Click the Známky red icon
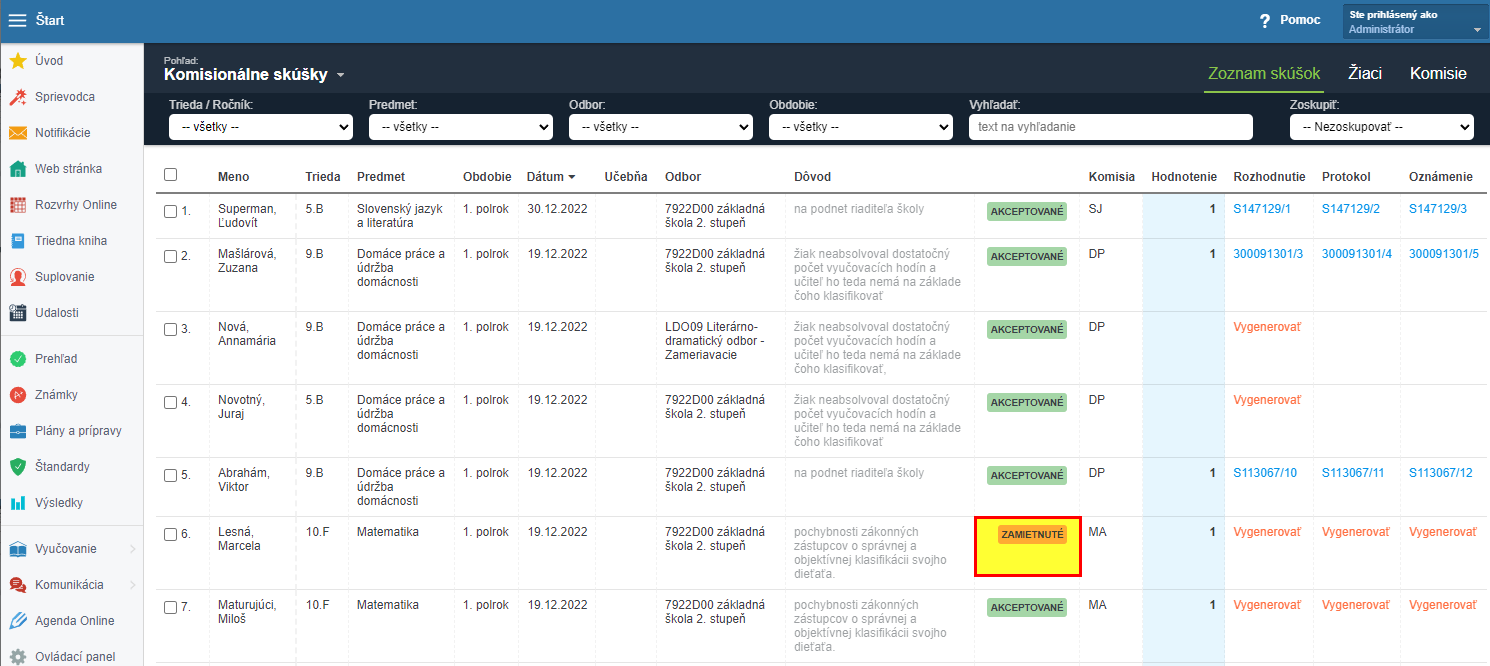Screen dimensions: 1490x666 pos(18,395)
